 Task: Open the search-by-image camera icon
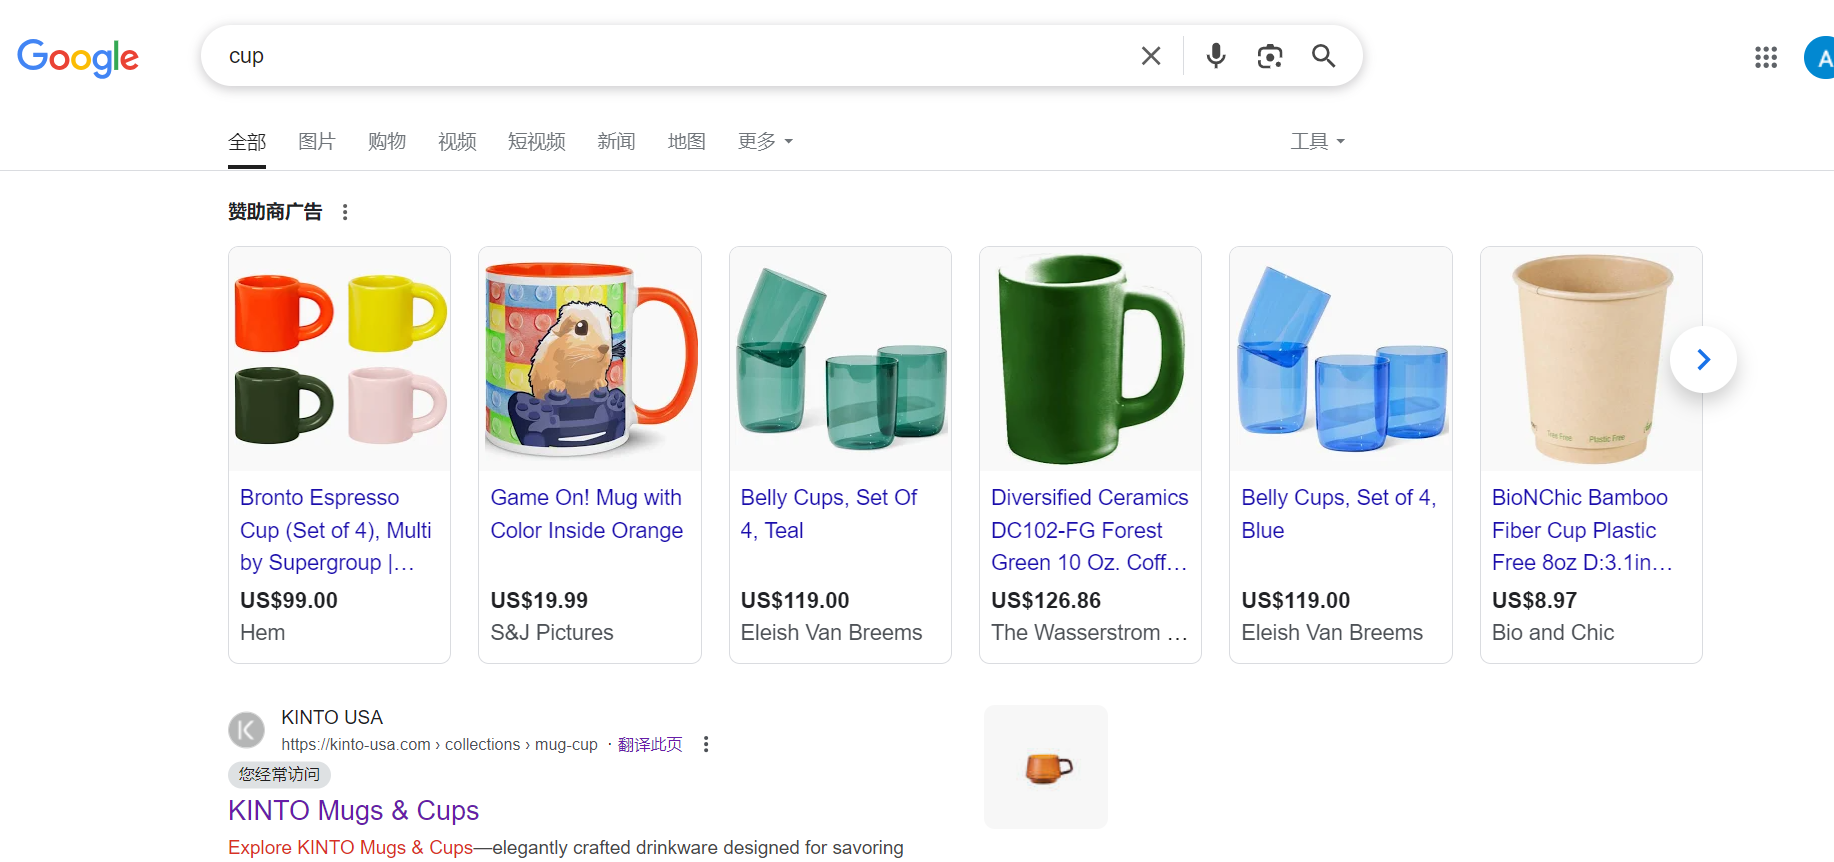pyautogui.click(x=1270, y=56)
